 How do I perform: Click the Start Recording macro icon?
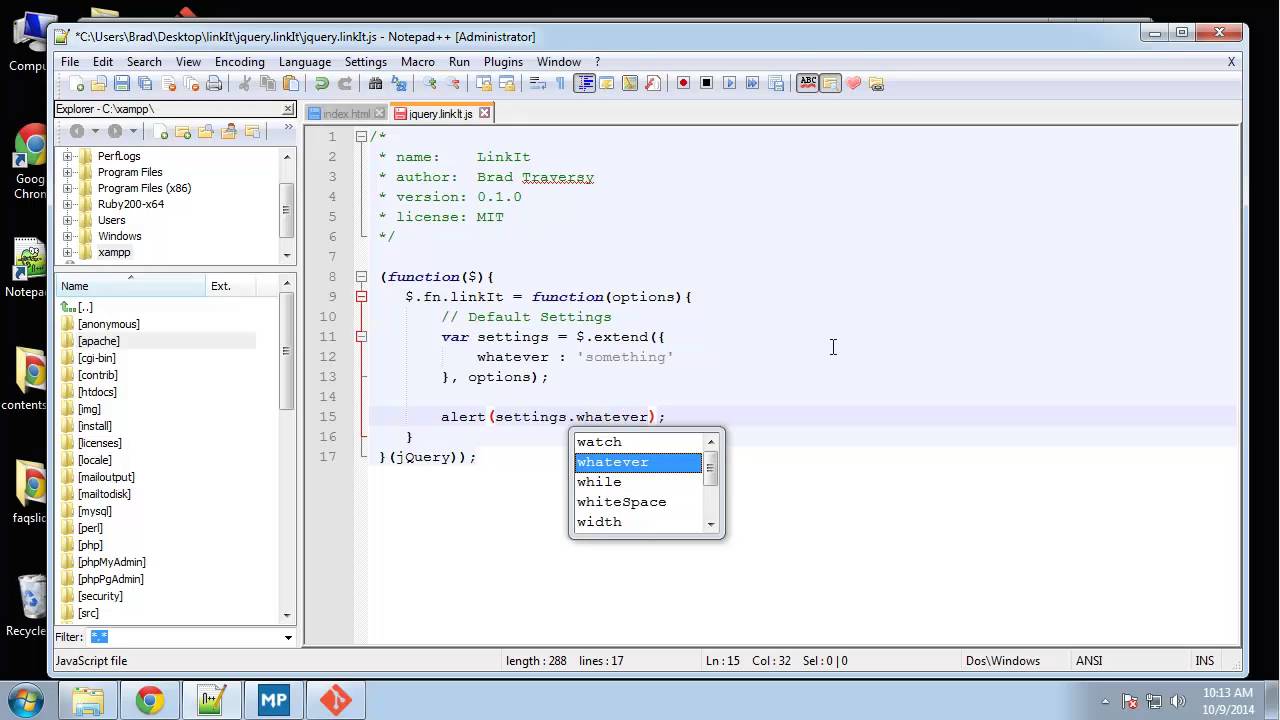click(683, 83)
